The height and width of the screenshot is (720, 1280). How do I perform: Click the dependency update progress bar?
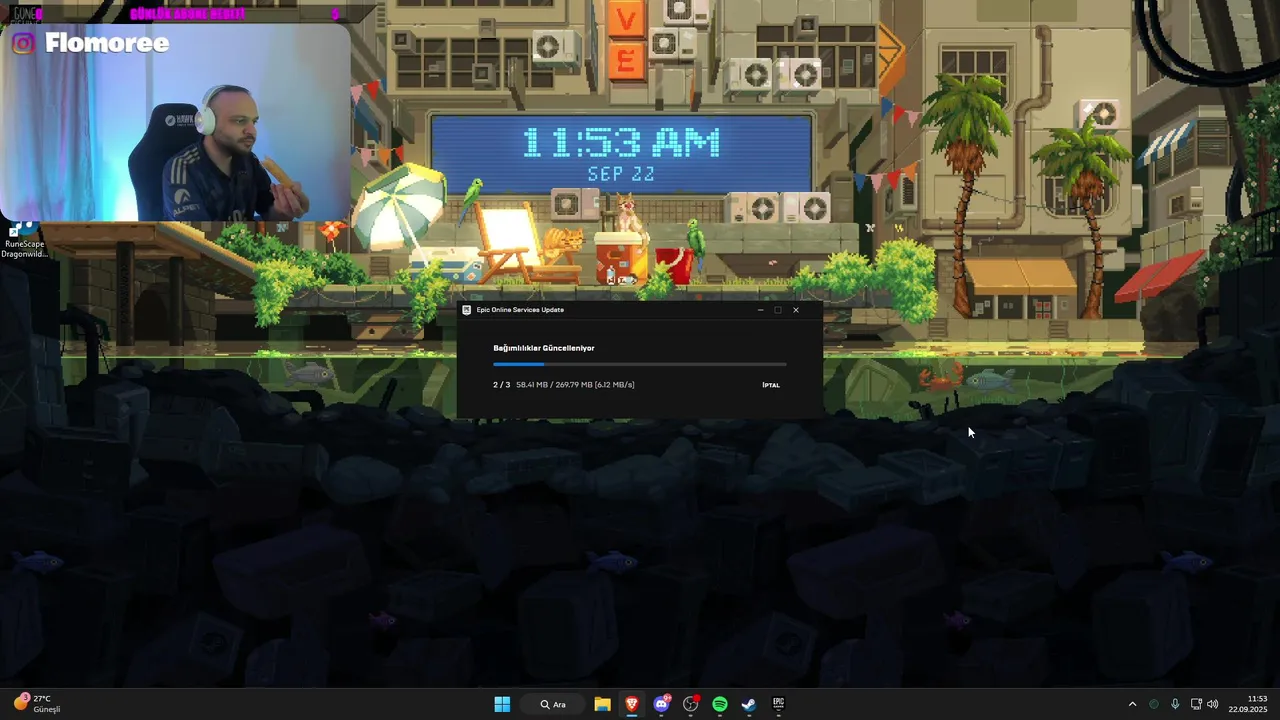tap(640, 364)
